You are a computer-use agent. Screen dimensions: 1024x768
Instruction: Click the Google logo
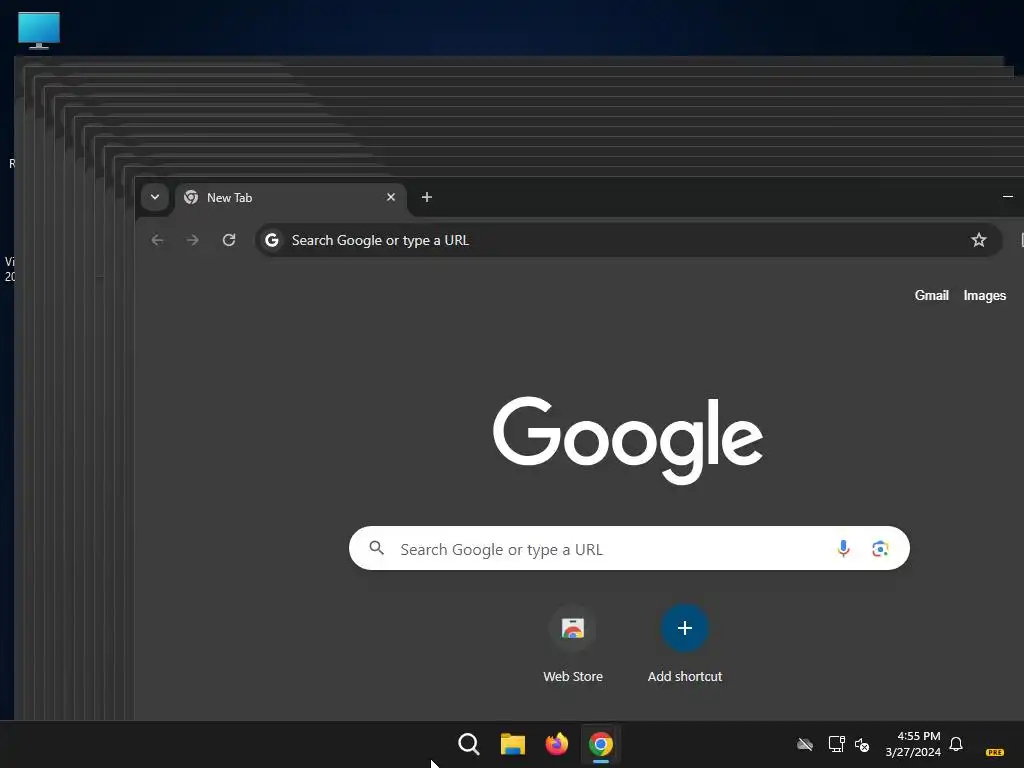(x=628, y=440)
